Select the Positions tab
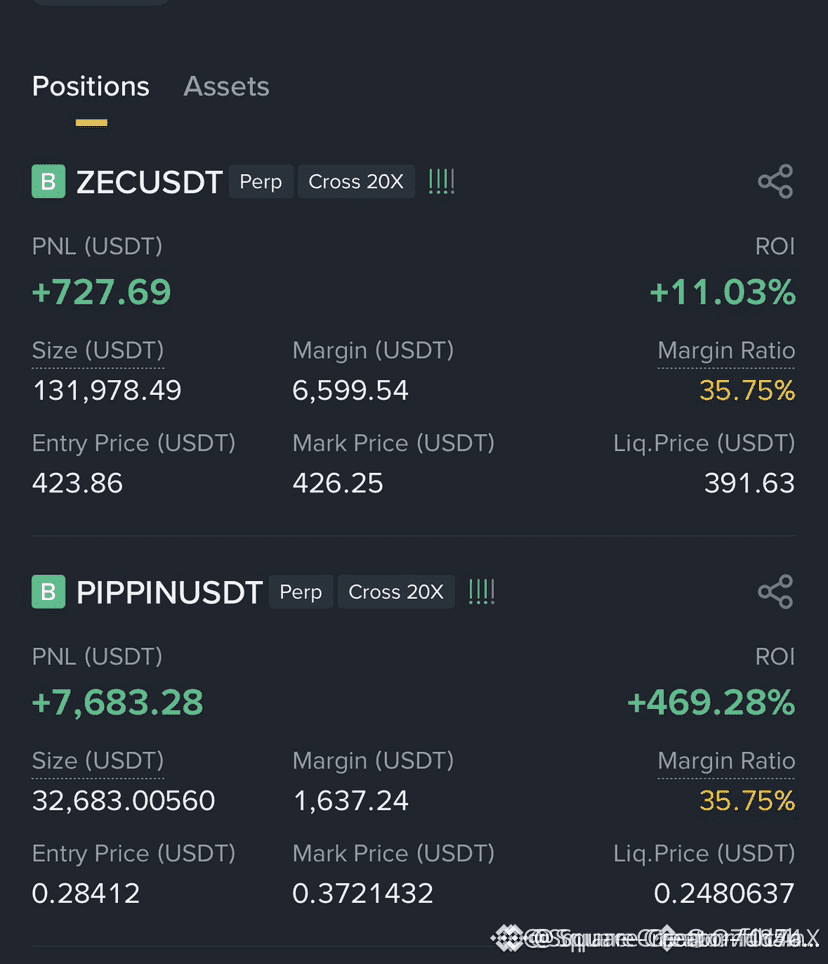828x964 pixels. (91, 86)
